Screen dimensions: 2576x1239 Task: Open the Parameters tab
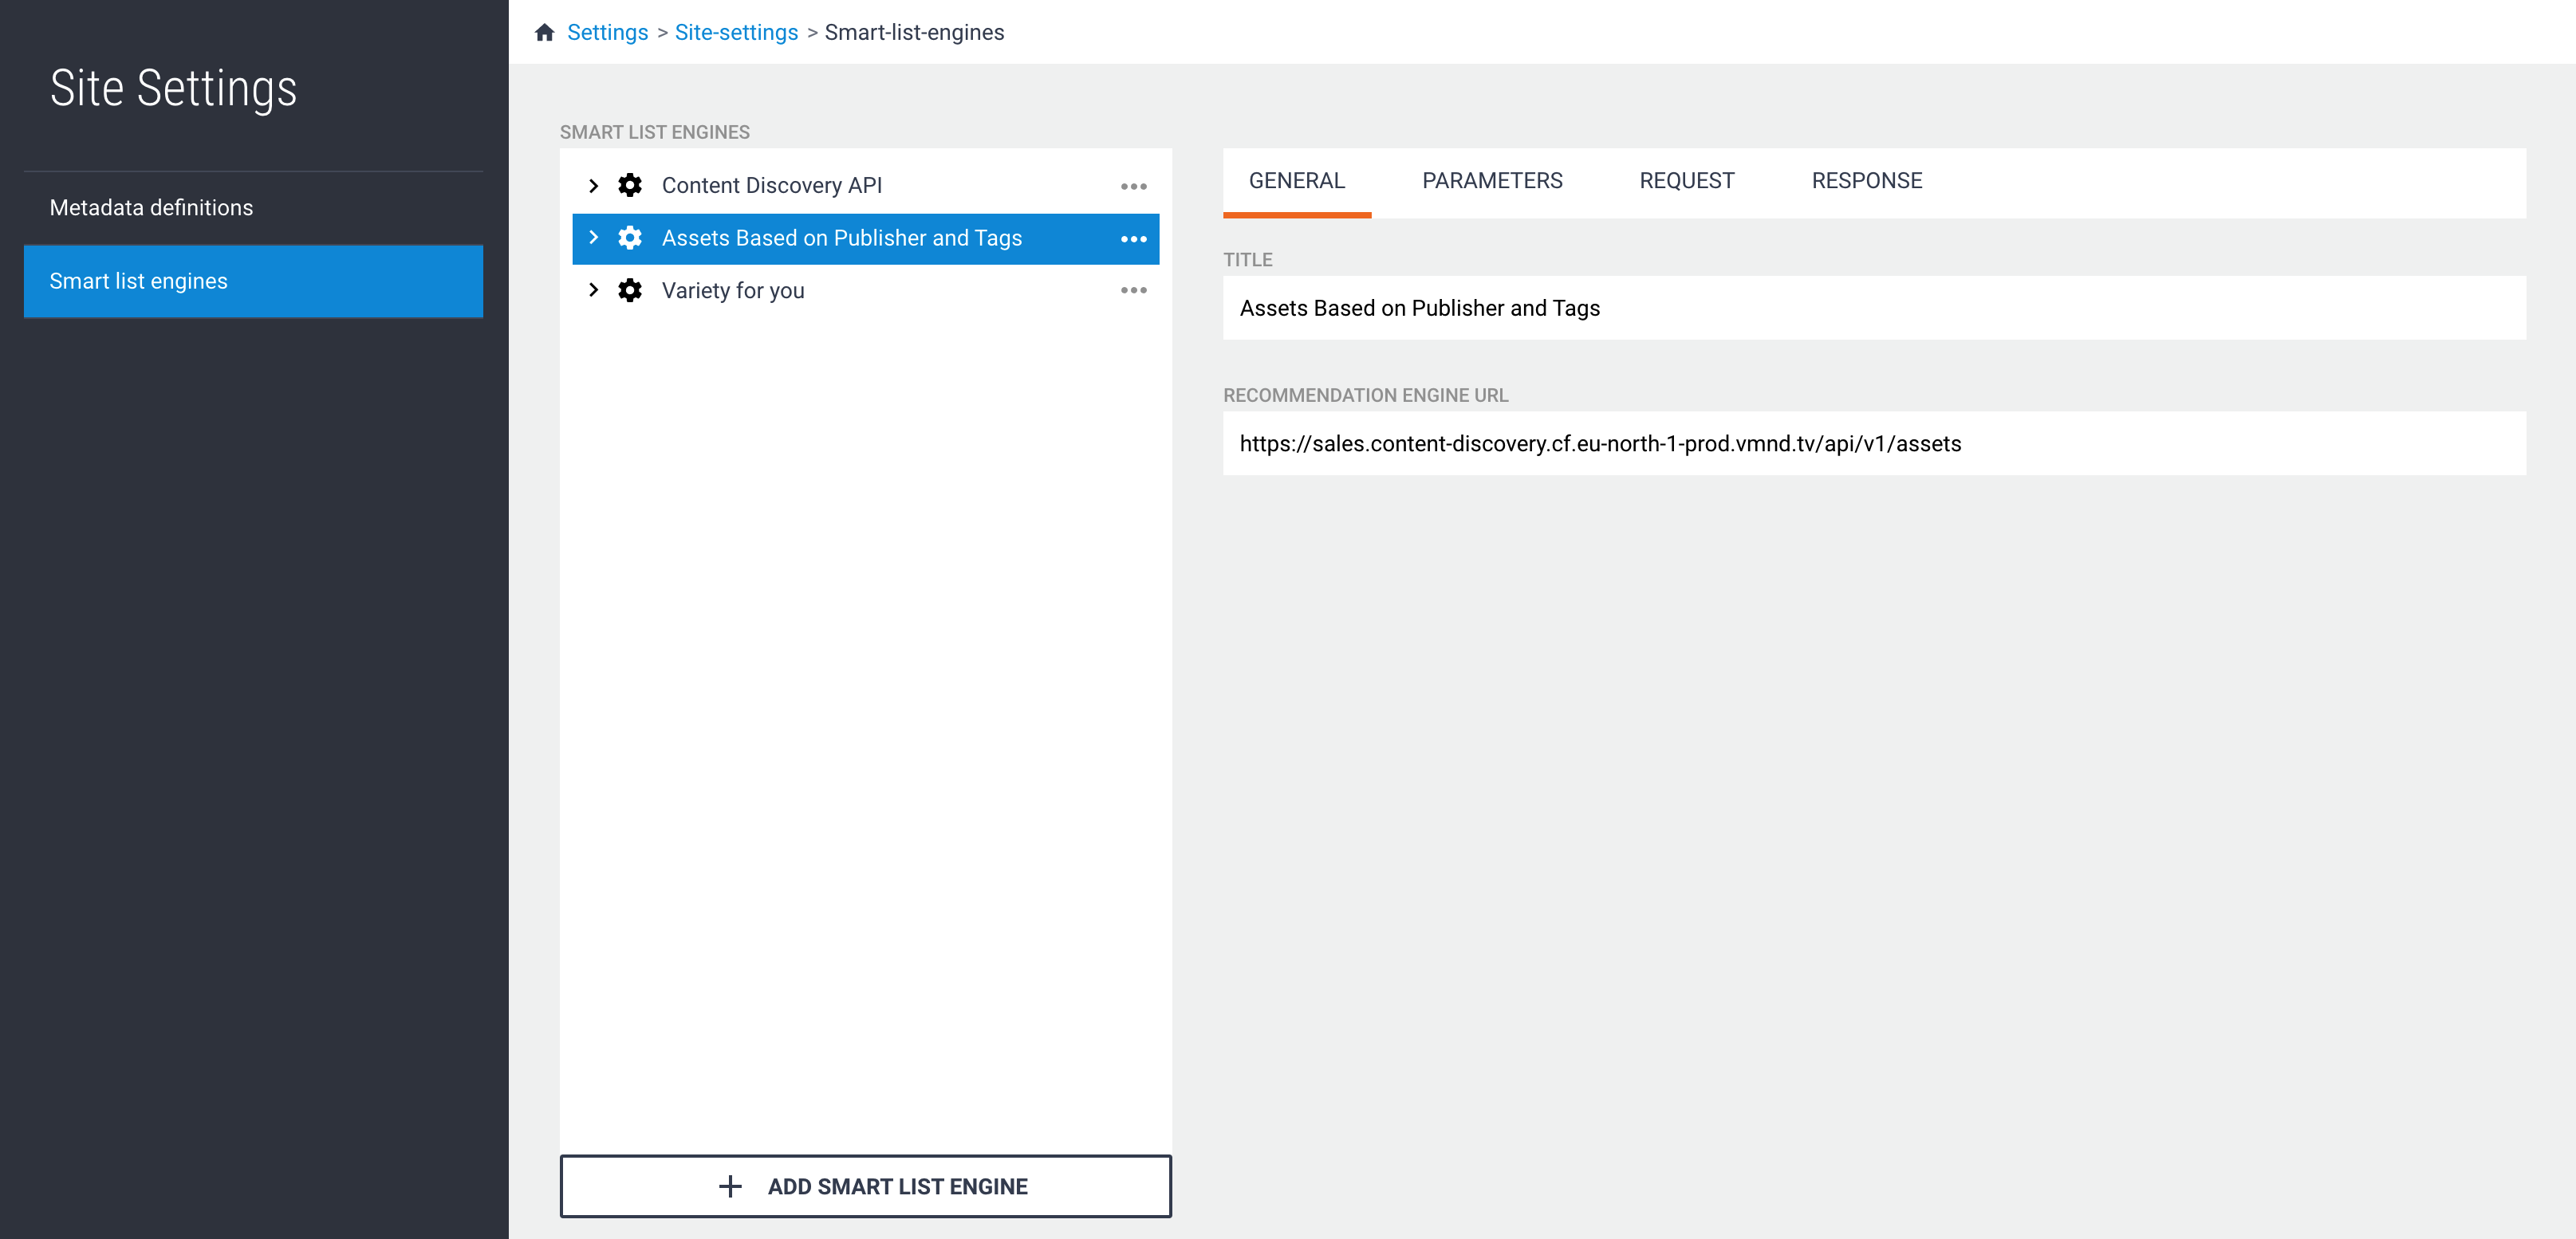click(x=1492, y=181)
